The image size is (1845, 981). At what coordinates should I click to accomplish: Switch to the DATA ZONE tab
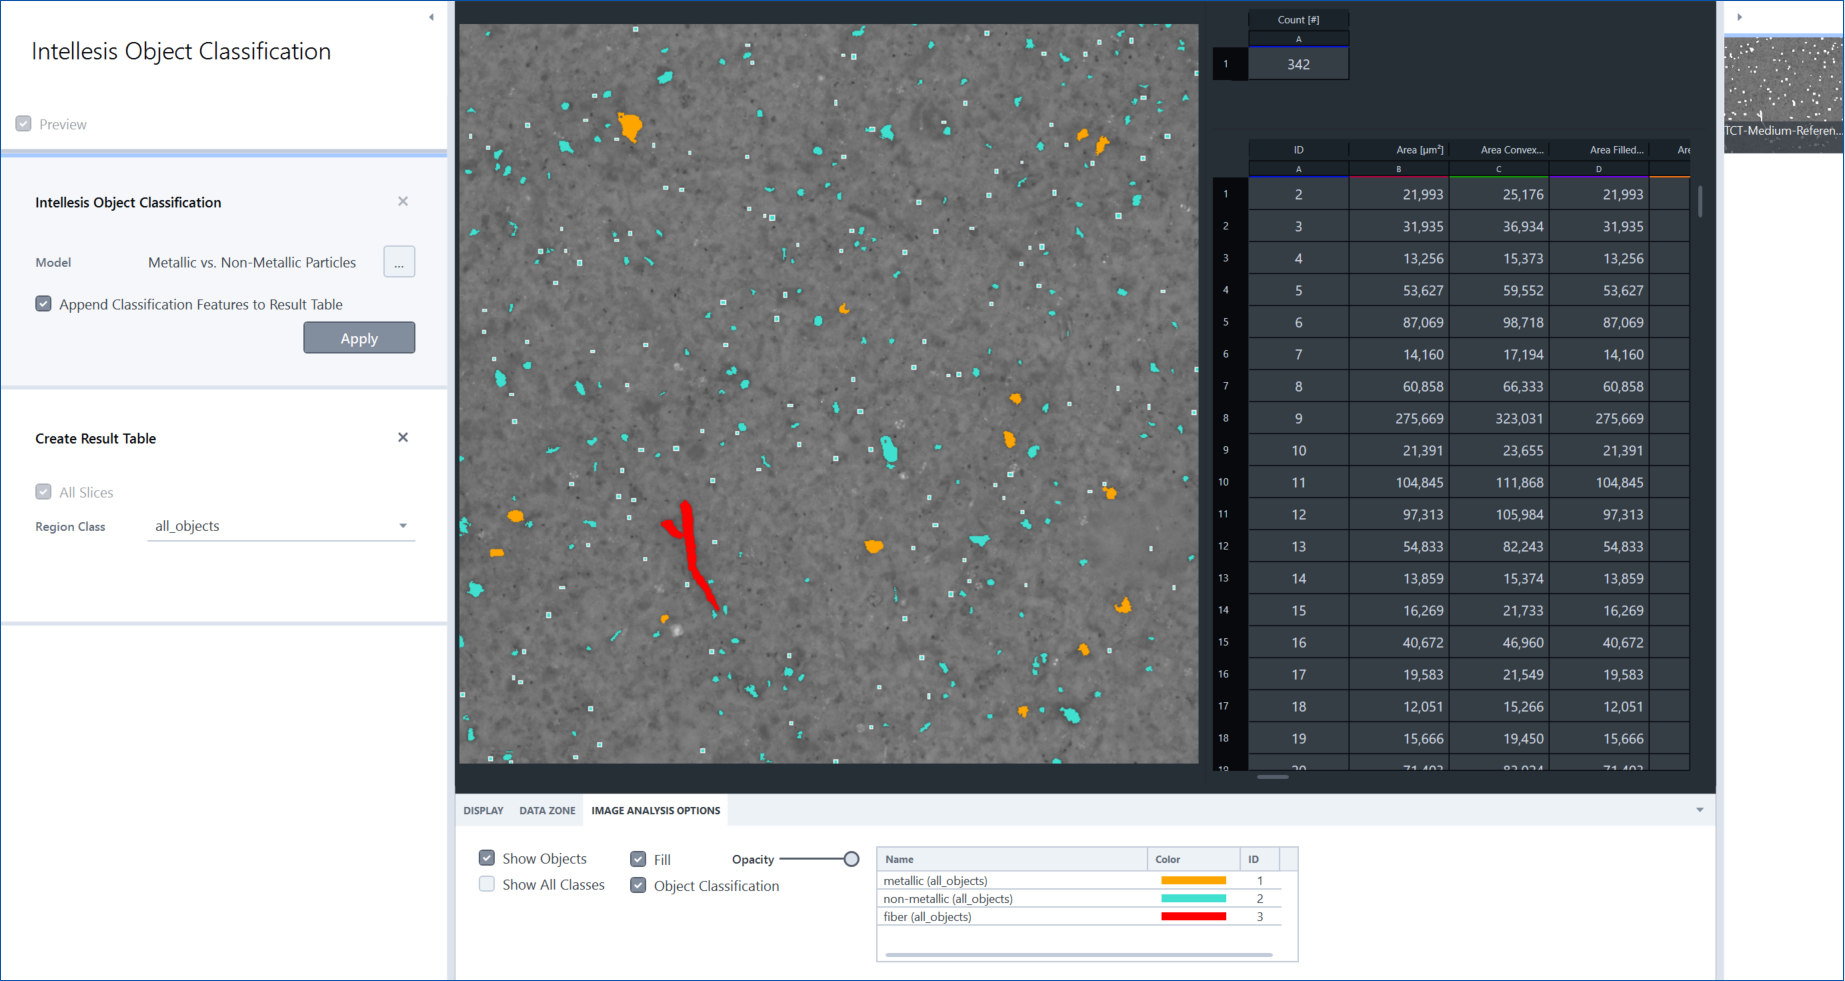pos(547,810)
